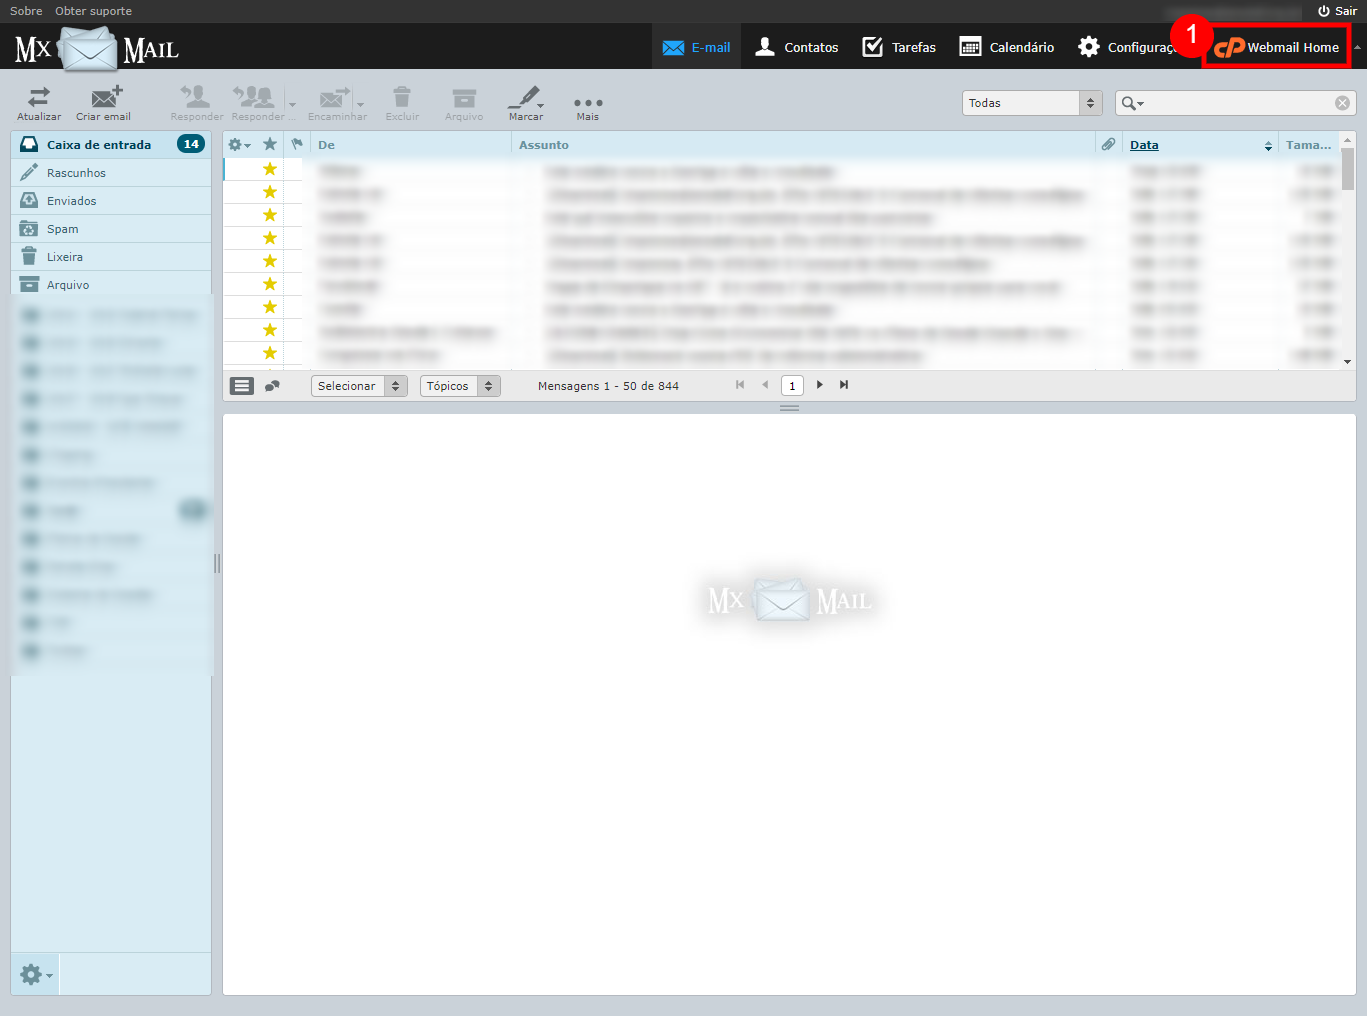Select the Criar email icon
The width and height of the screenshot is (1367, 1016).
103,101
